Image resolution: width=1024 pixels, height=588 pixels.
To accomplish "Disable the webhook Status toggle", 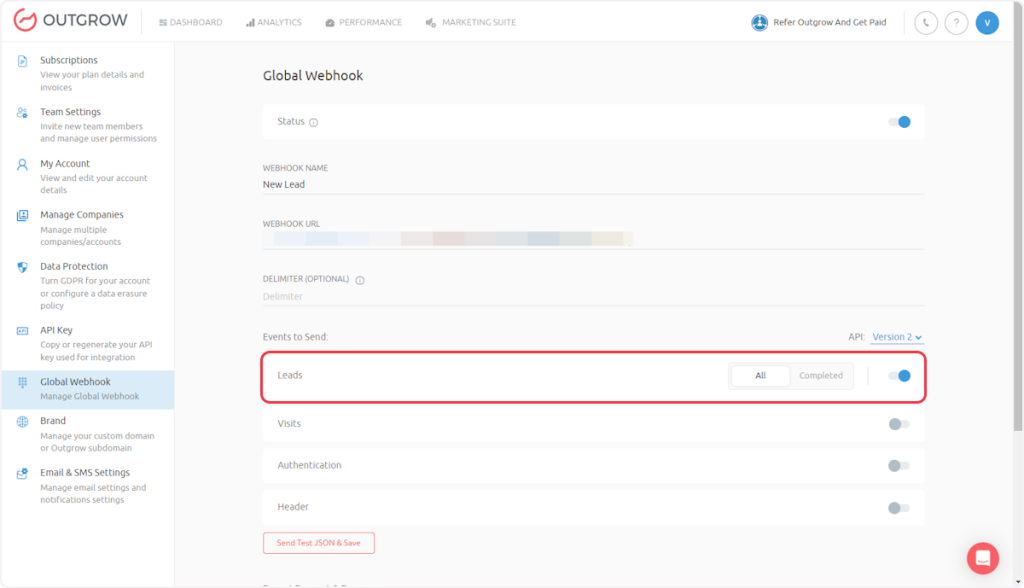I will (x=899, y=122).
